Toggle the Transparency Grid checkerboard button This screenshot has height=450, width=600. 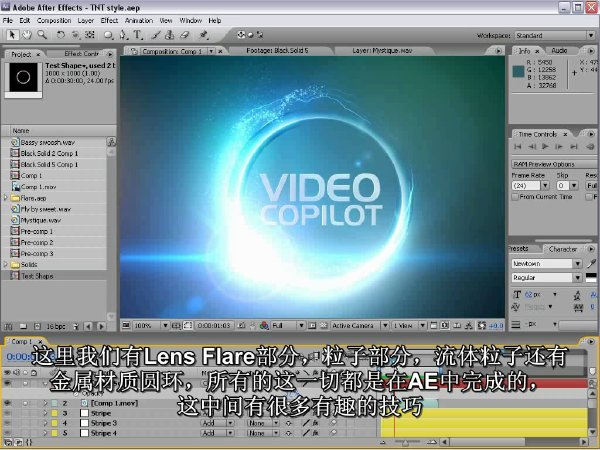[x=324, y=326]
